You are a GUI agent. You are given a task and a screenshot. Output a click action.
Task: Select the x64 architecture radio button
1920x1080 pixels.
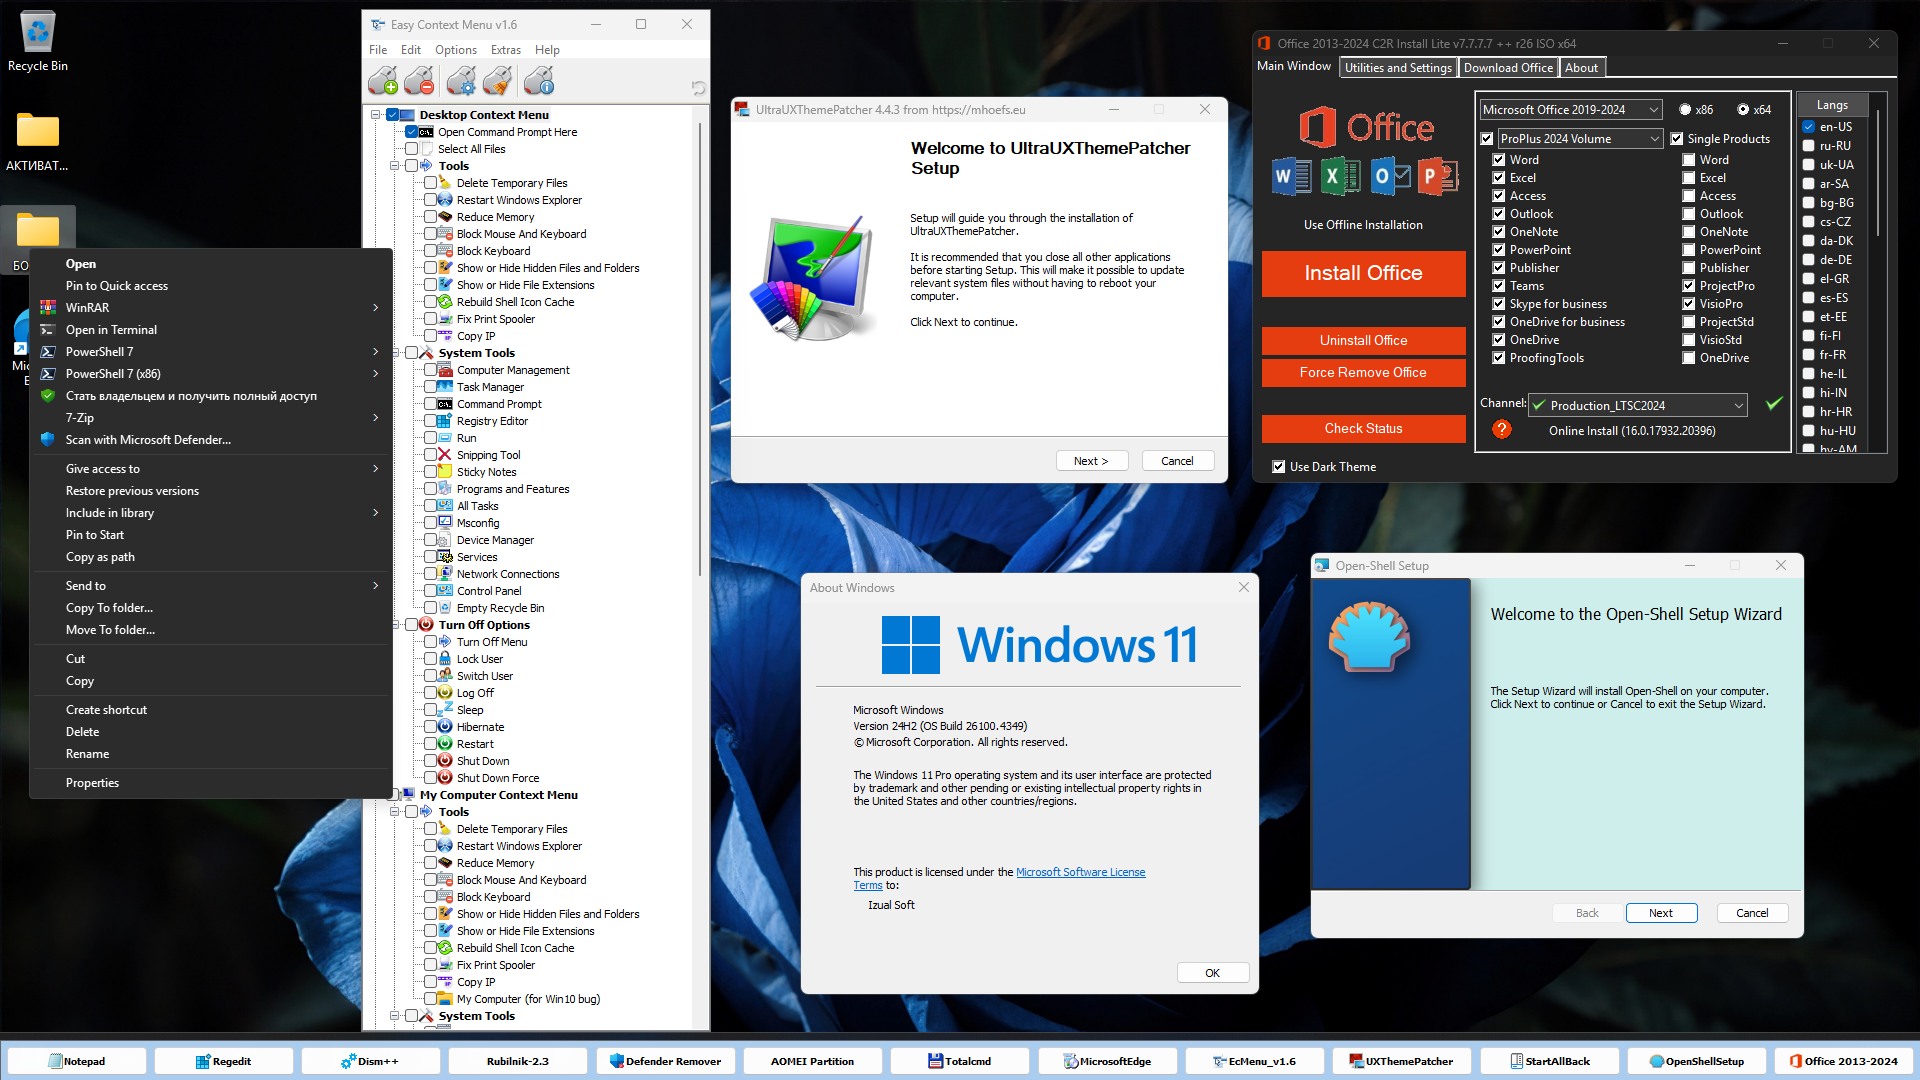tap(1743, 110)
